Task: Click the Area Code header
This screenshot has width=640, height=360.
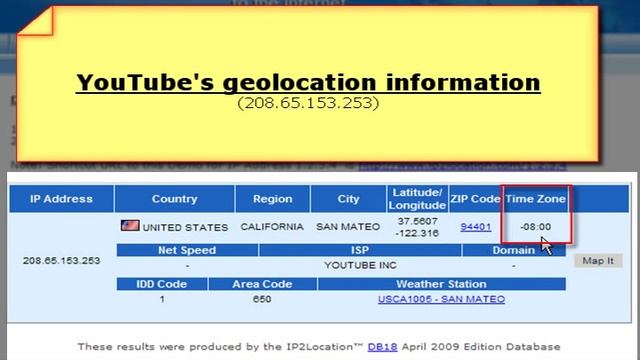Action: pyautogui.click(x=262, y=284)
